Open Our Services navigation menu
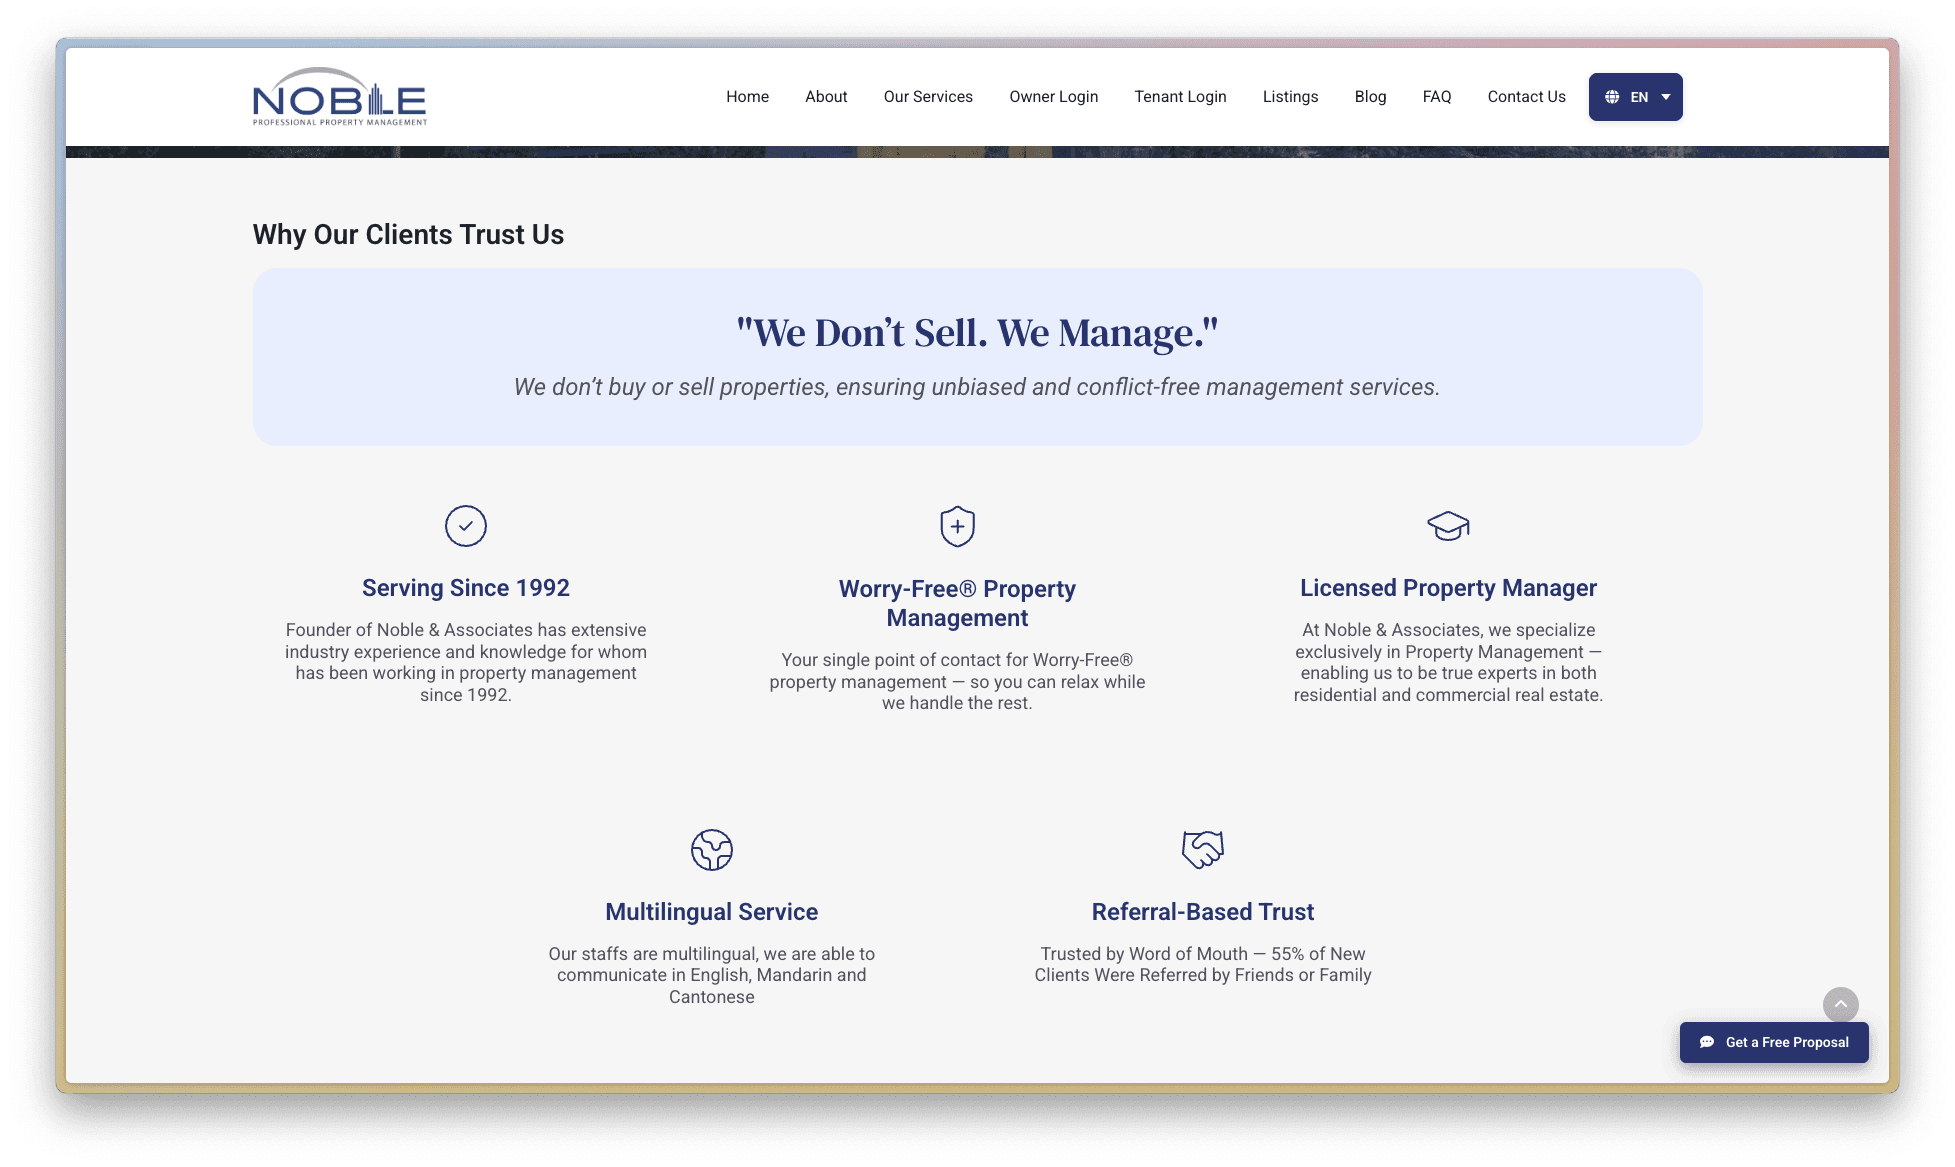 (x=927, y=97)
